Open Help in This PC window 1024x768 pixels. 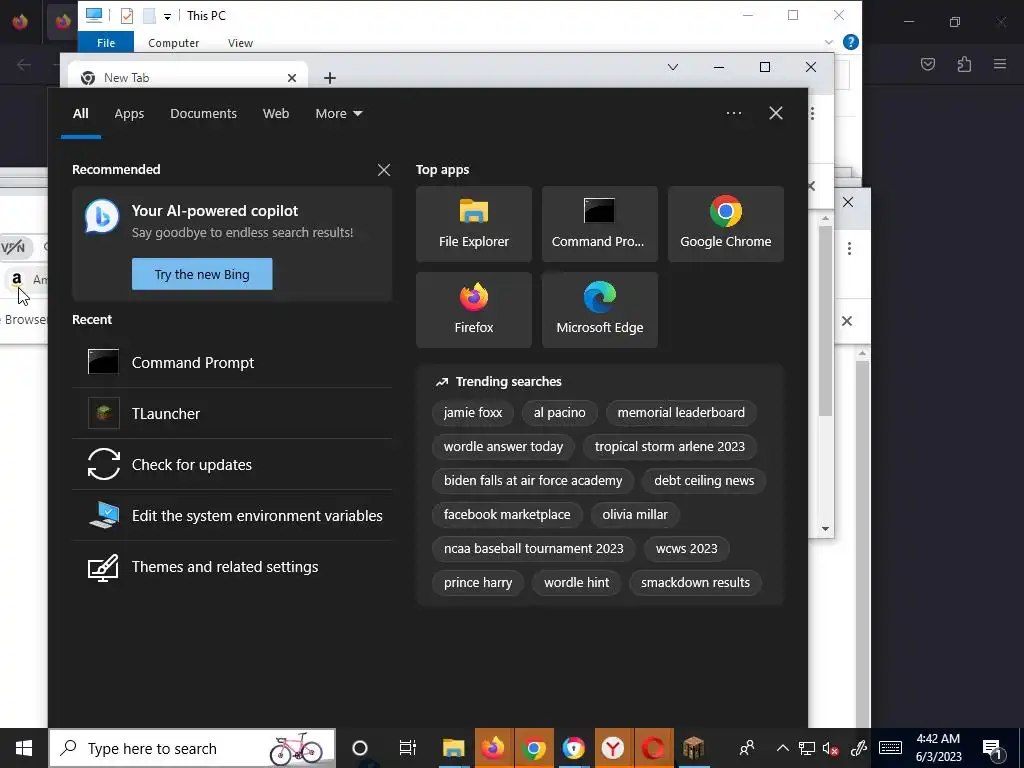point(850,42)
